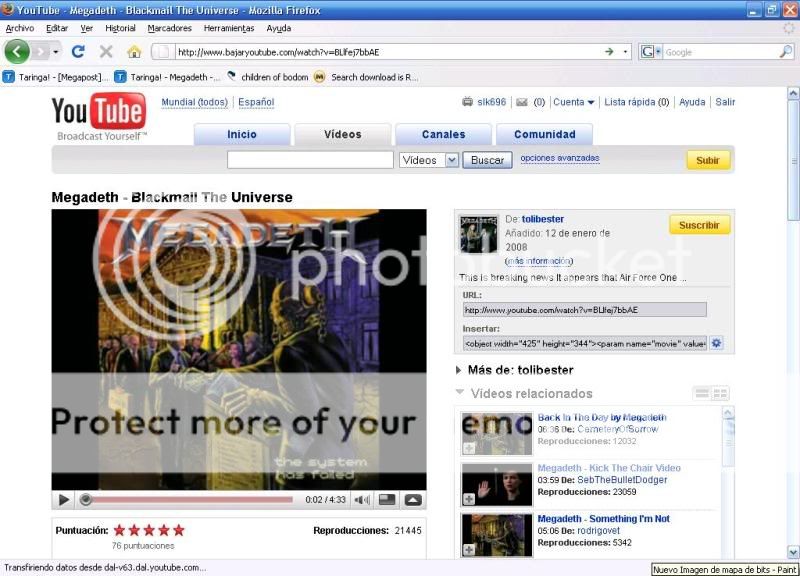Image resolution: width=800 pixels, height=576 pixels.
Task: Switch to the Vídeos tab
Action: point(343,134)
